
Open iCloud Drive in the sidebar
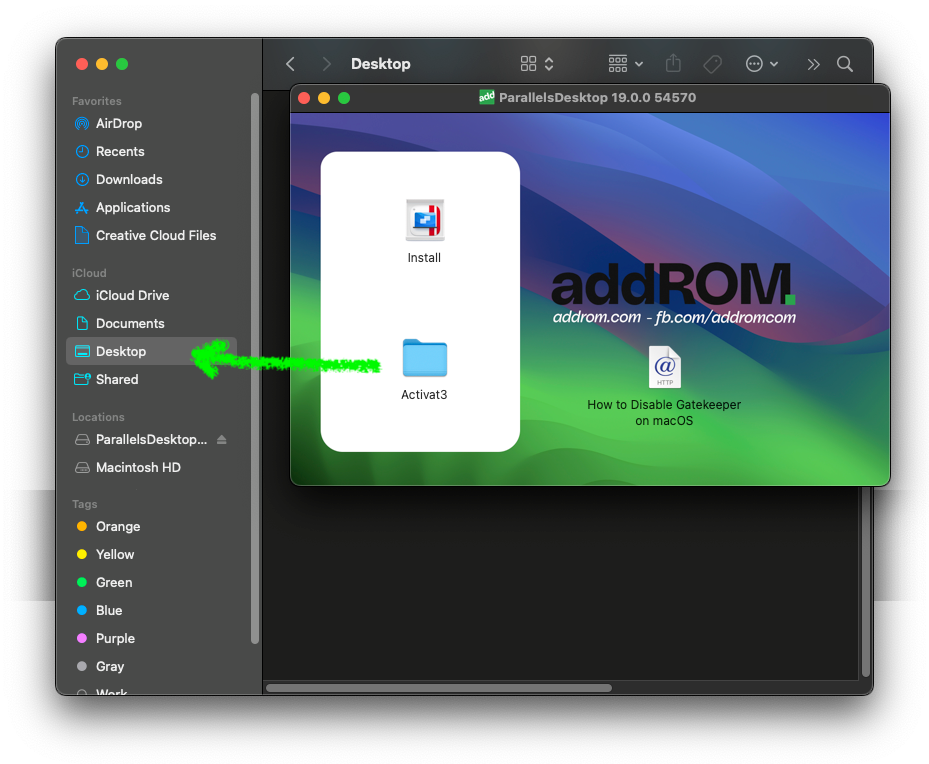(152, 295)
